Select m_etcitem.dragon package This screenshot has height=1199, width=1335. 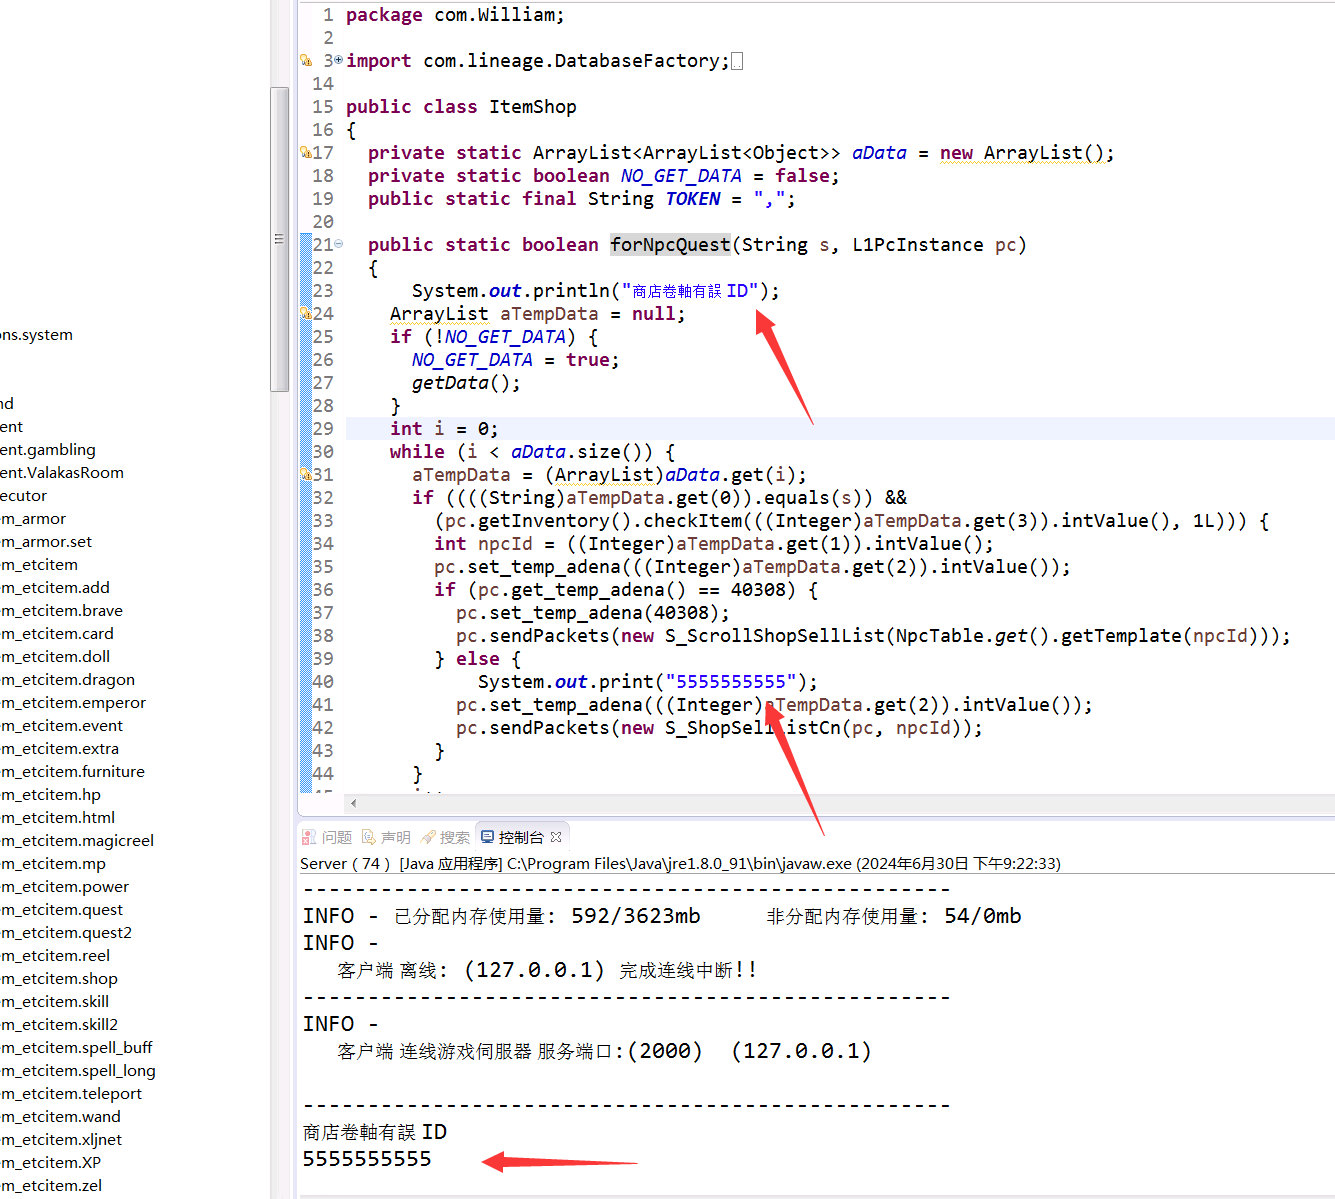(68, 680)
